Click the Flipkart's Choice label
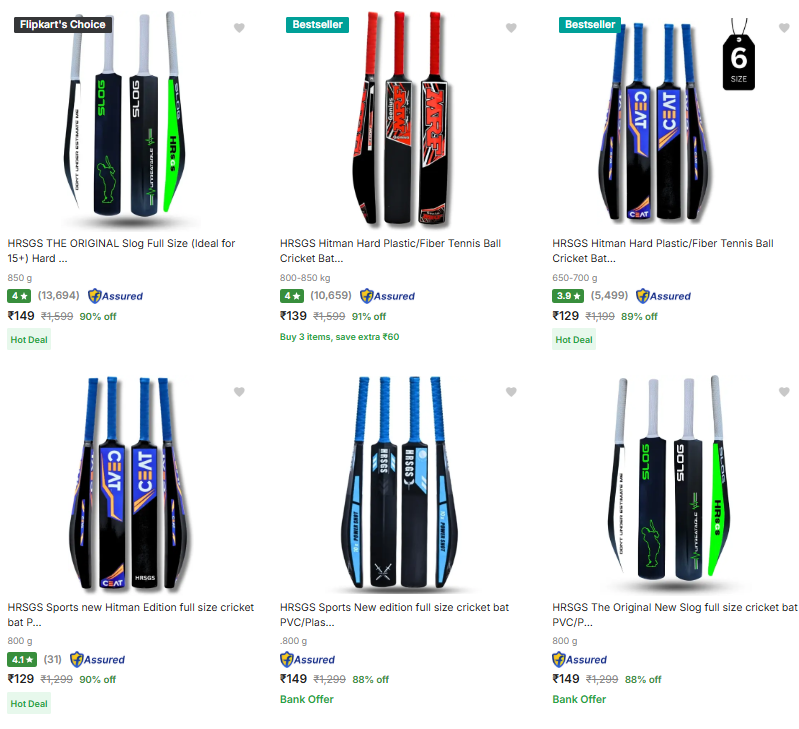This screenshot has width=799, height=729. click(x=62, y=25)
